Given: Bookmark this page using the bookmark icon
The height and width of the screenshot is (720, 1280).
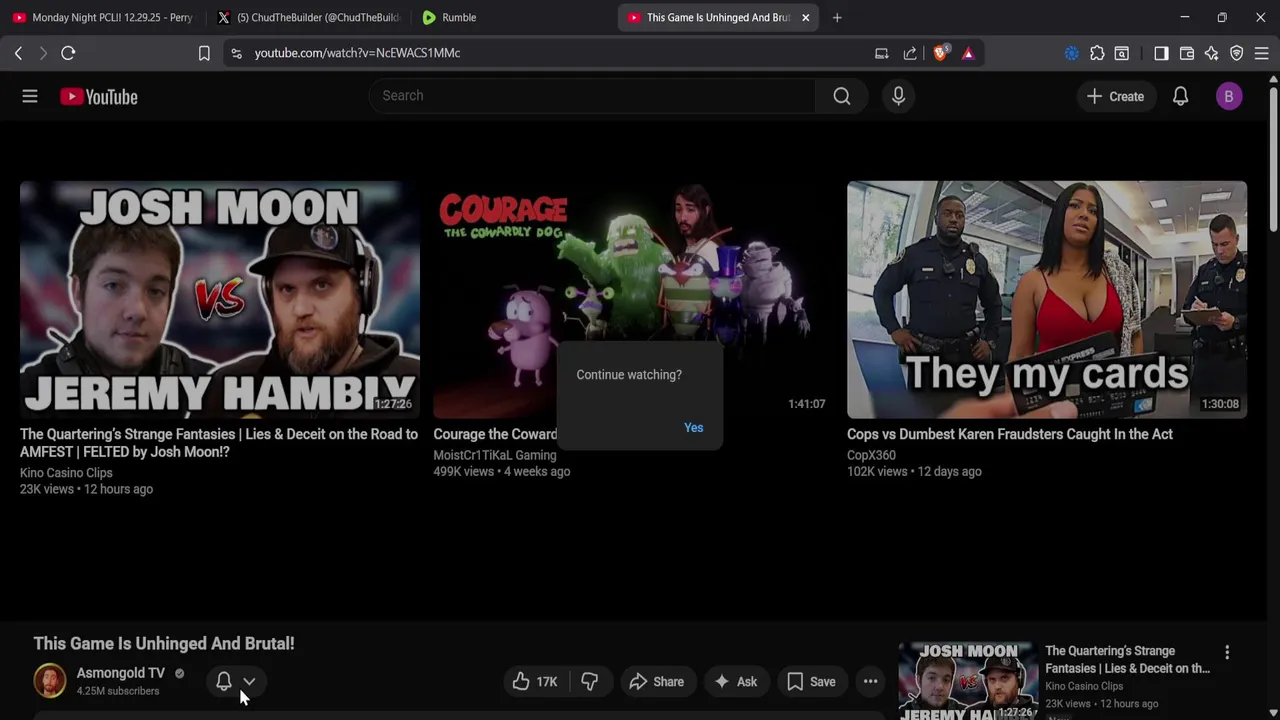Looking at the screenshot, I should pos(204,53).
